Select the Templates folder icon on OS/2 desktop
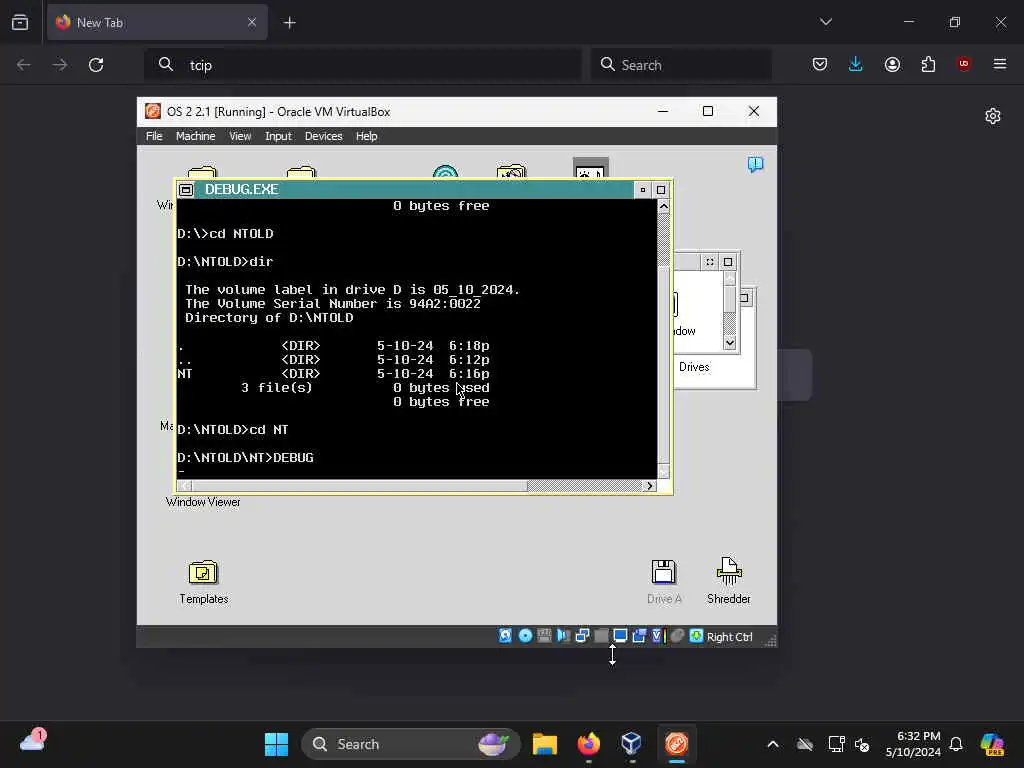This screenshot has height=768, width=1024. click(203, 573)
